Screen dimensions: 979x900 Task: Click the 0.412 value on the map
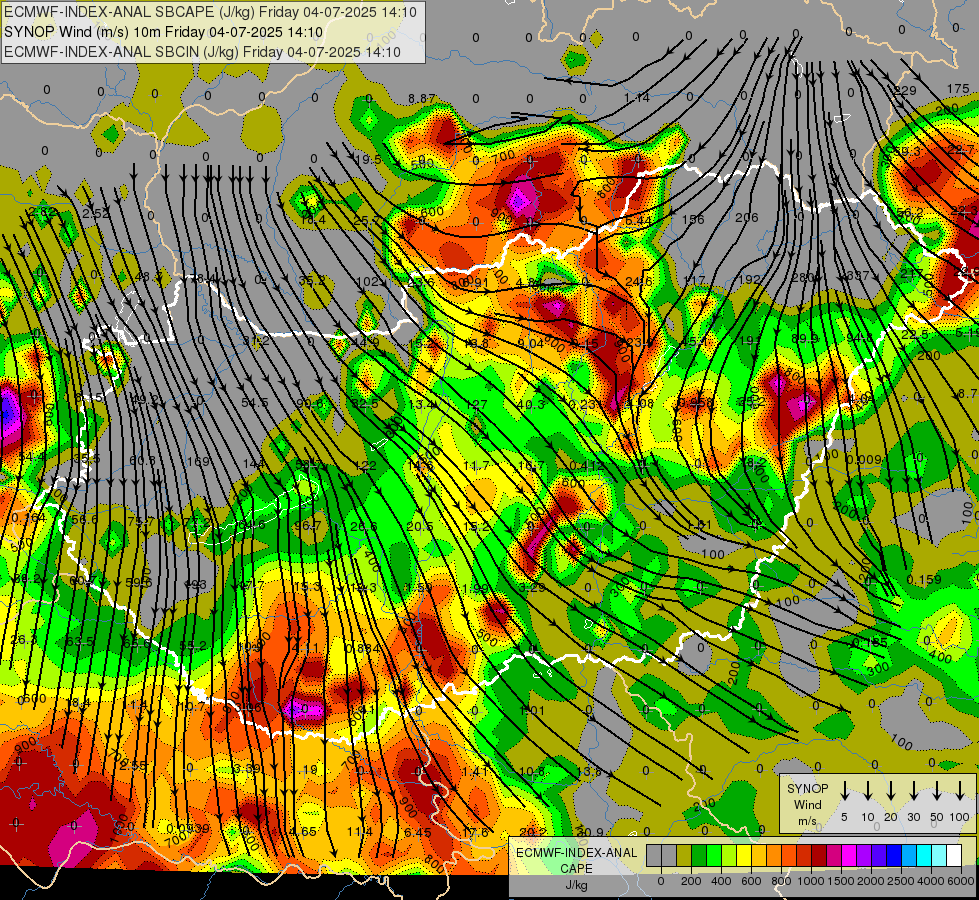coord(587,465)
